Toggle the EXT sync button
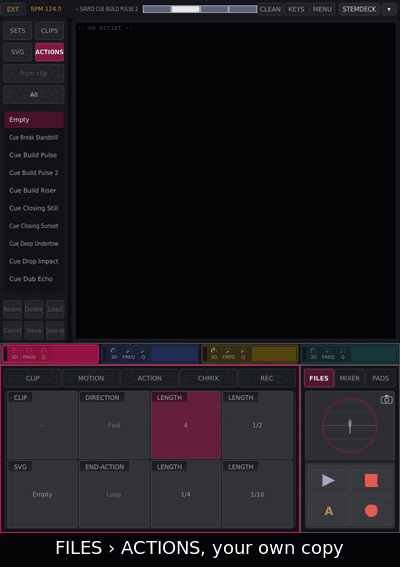Viewport: 400px width, 567px height. (x=13, y=9)
